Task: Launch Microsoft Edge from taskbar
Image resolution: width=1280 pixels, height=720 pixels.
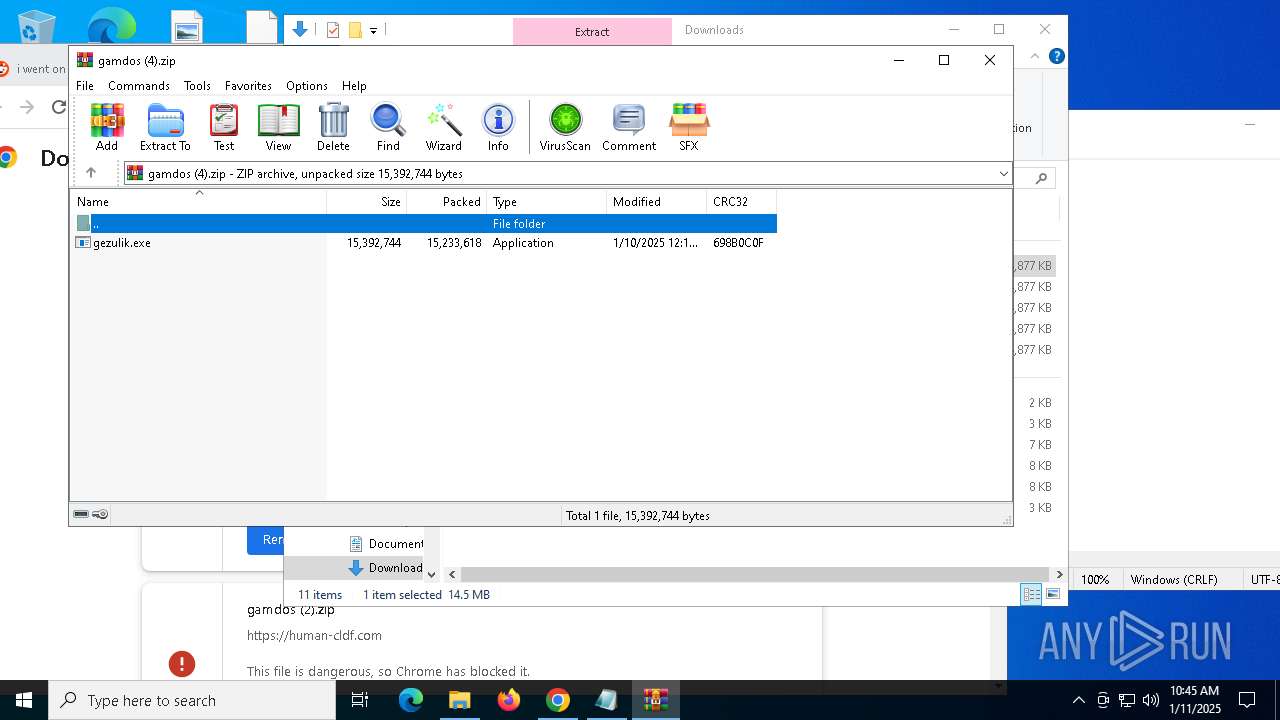Action: click(411, 700)
